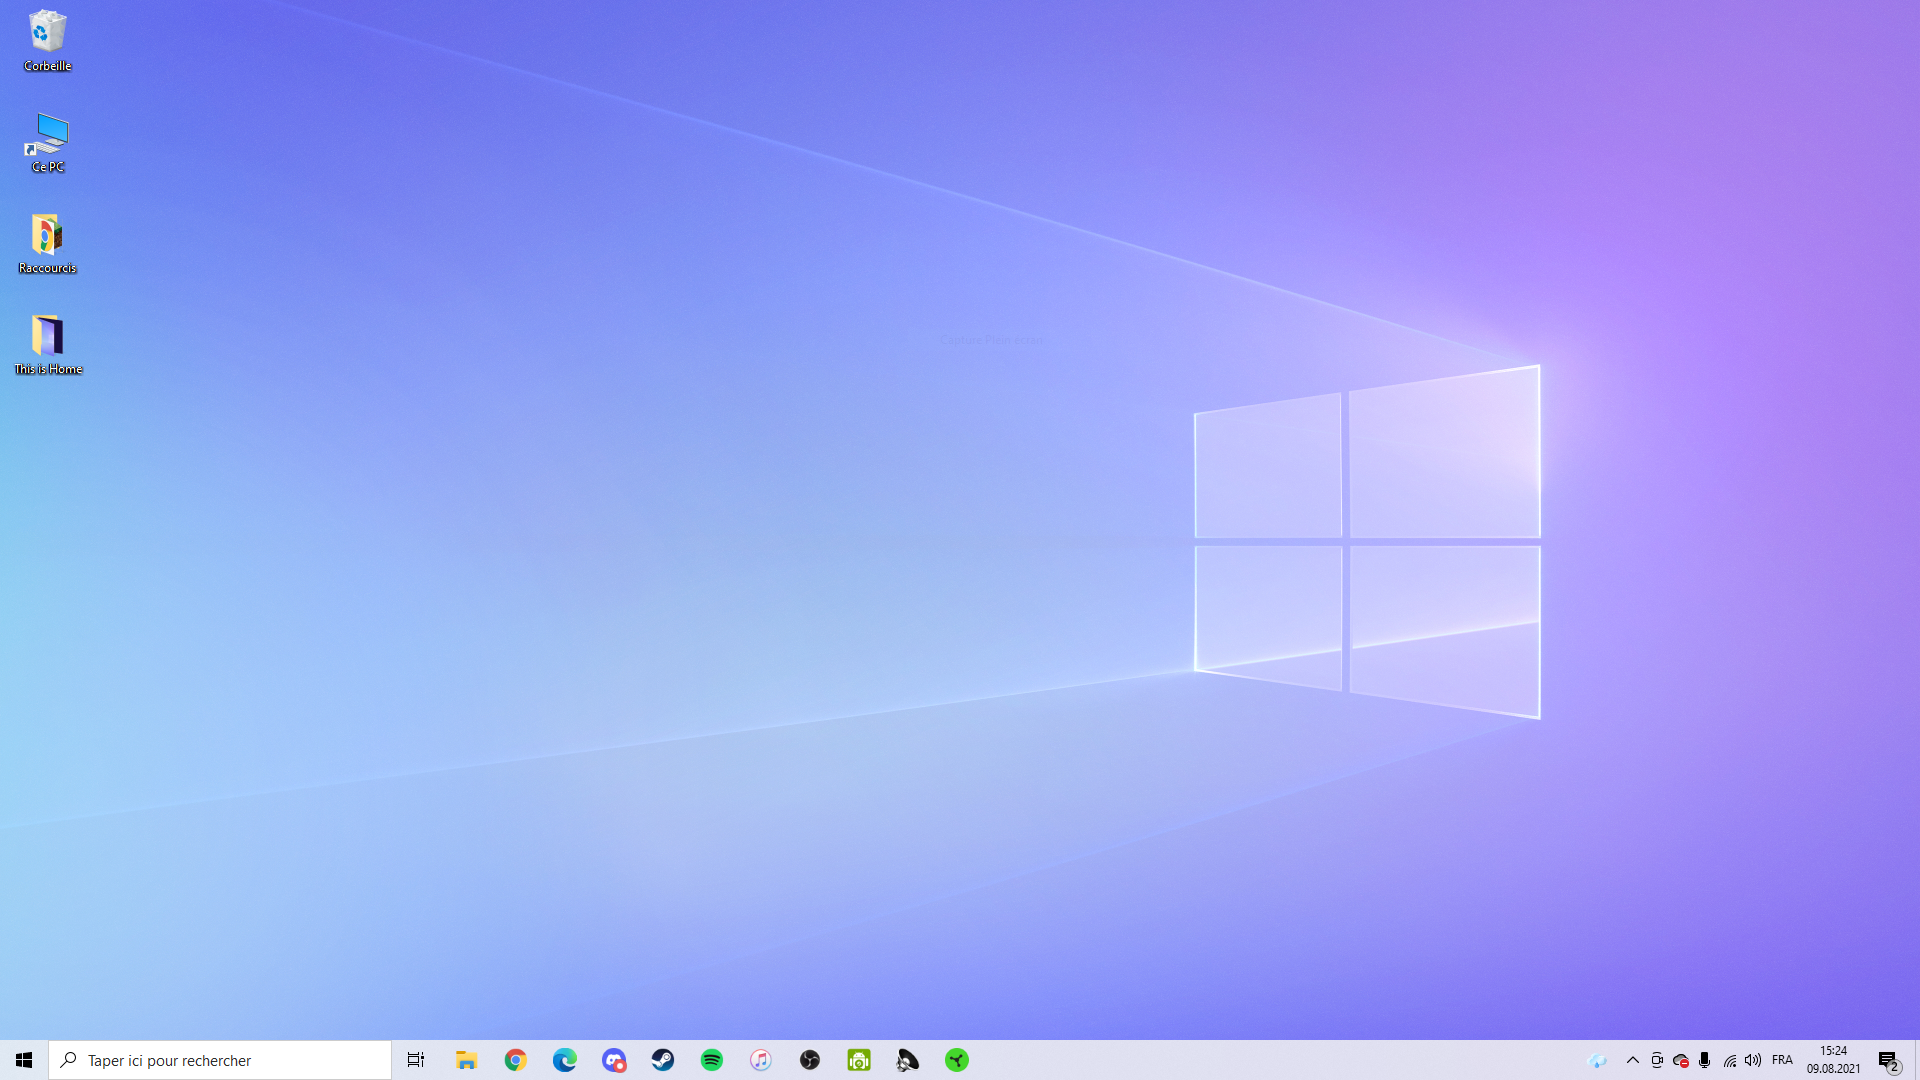Open the notification action center
This screenshot has height=1080, width=1920.
click(1889, 1061)
